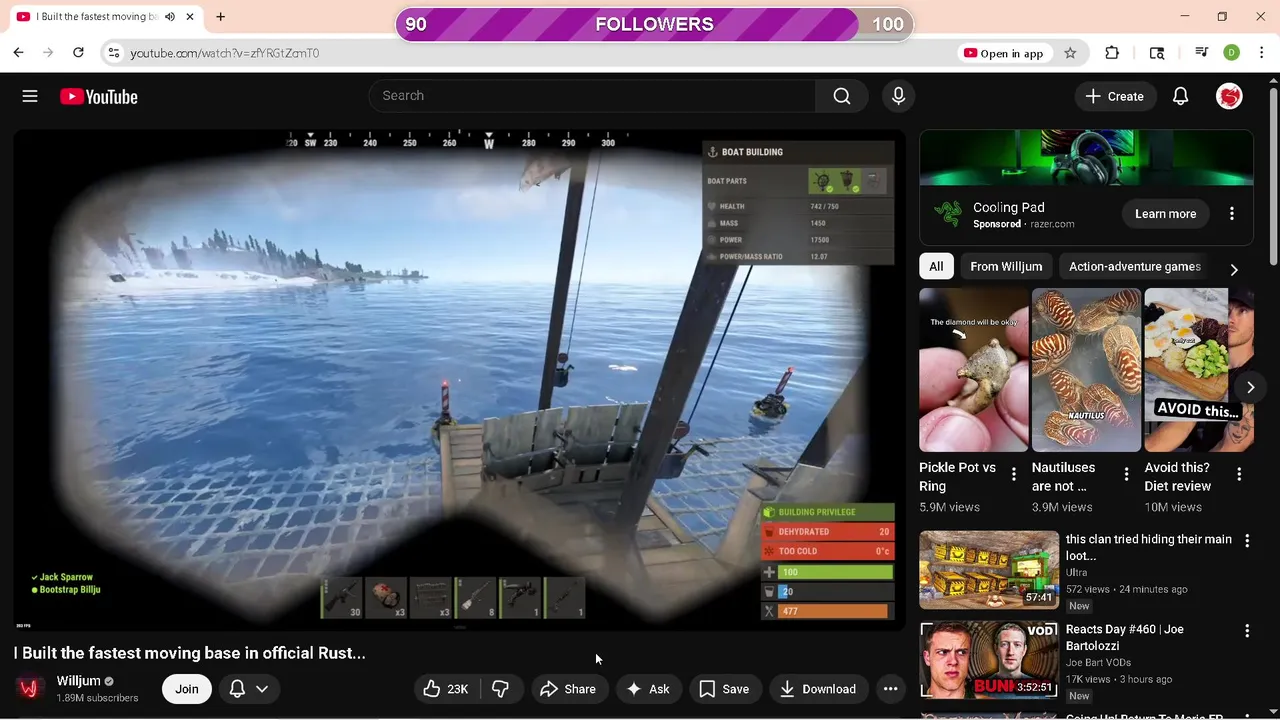Image resolution: width=1280 pixels, height=720 pixels.
Task: Open the browser three-dot menu
Action: pyautogui.click(x=1263, y=53)
